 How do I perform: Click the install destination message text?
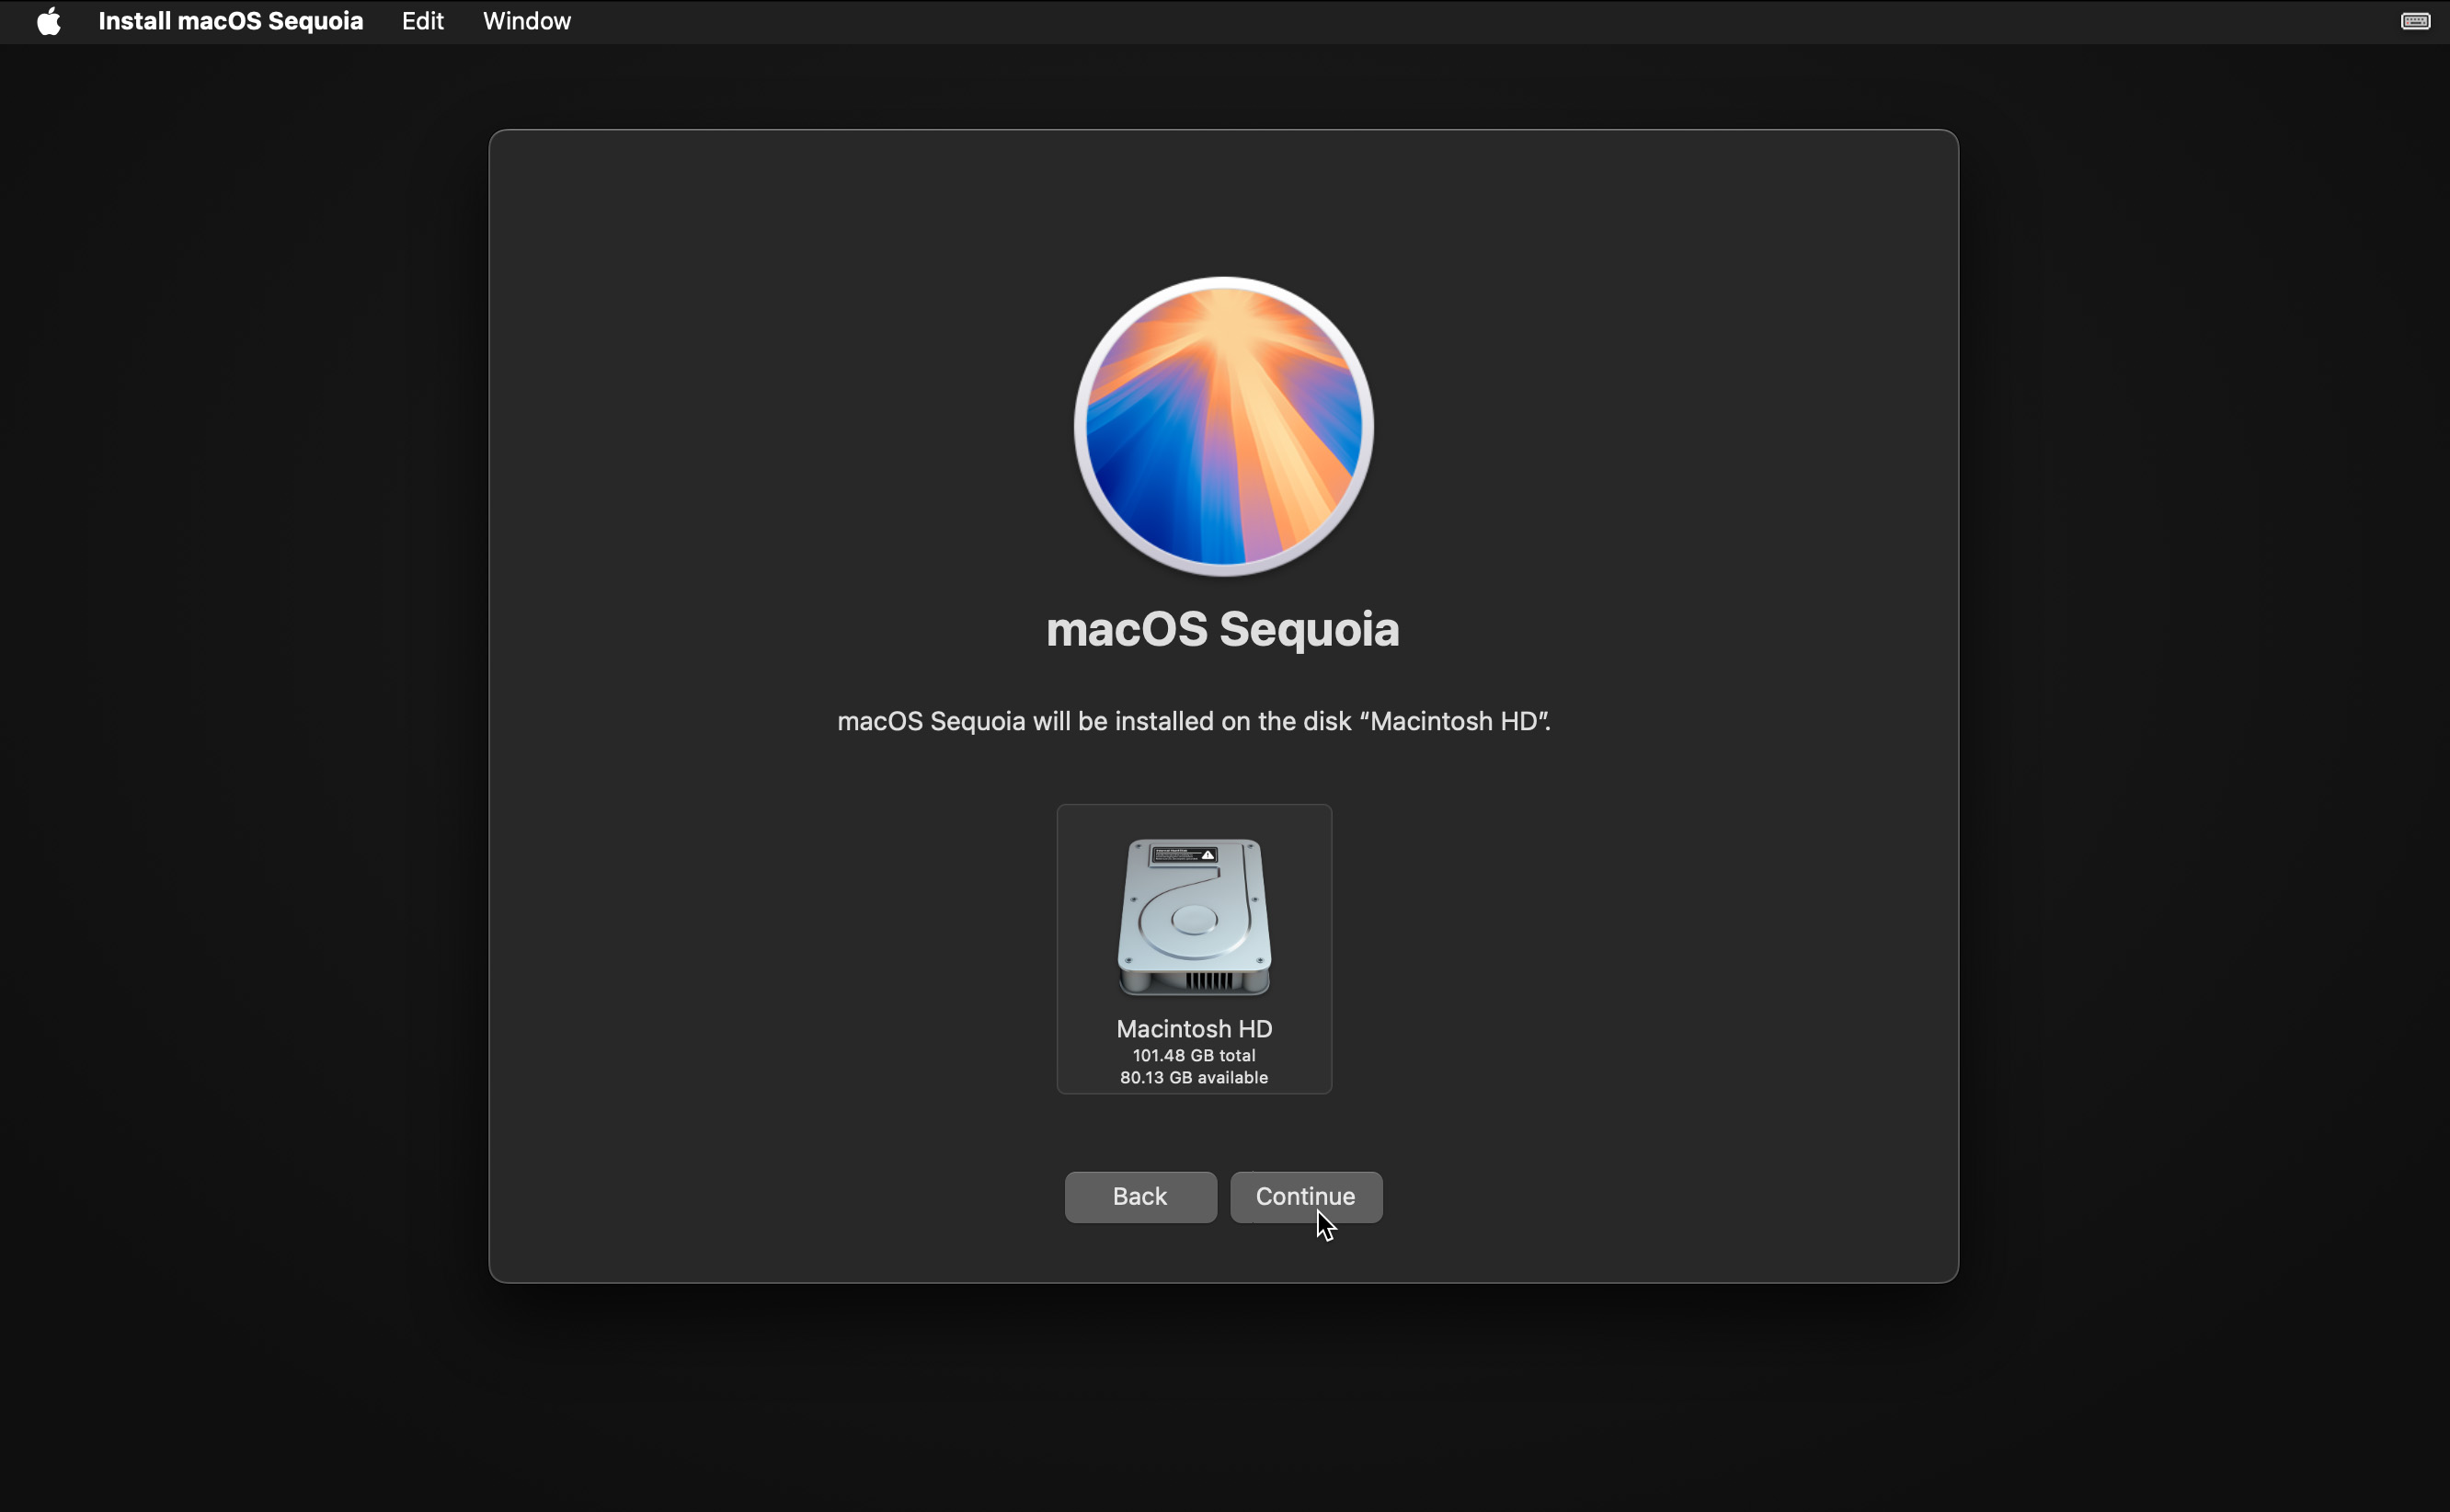click(x=1194, y=721)
